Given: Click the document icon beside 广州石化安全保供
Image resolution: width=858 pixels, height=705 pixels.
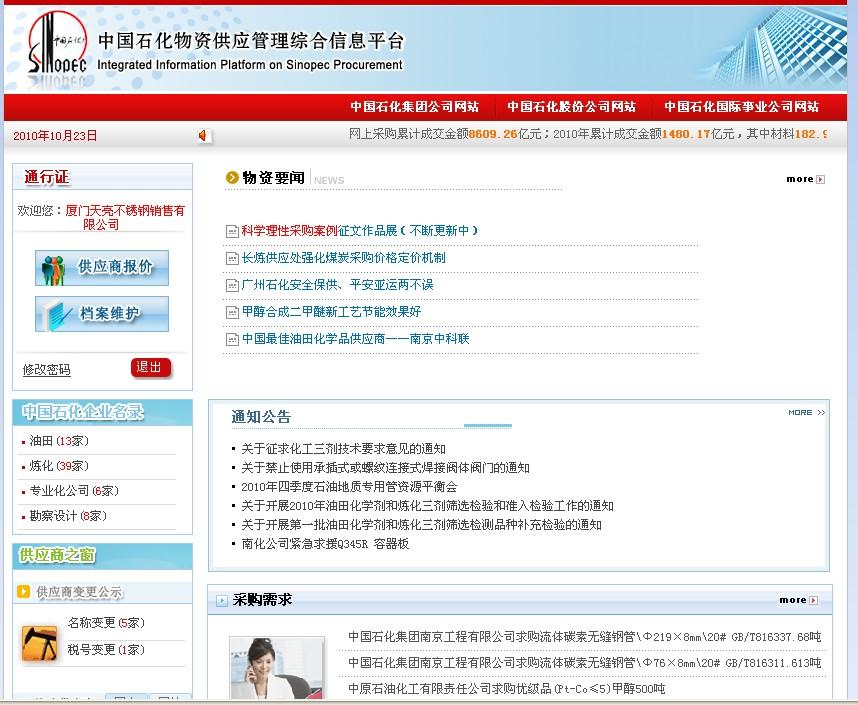Looking at the screenshot, I should (232, 285).
